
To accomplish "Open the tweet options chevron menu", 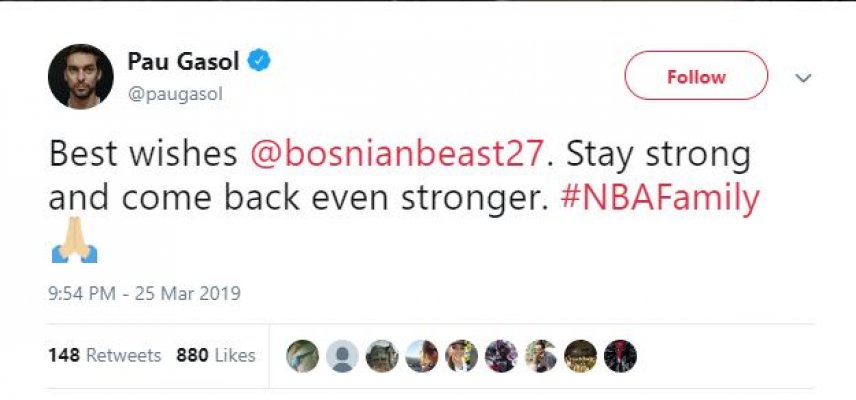I will (803, 77).
